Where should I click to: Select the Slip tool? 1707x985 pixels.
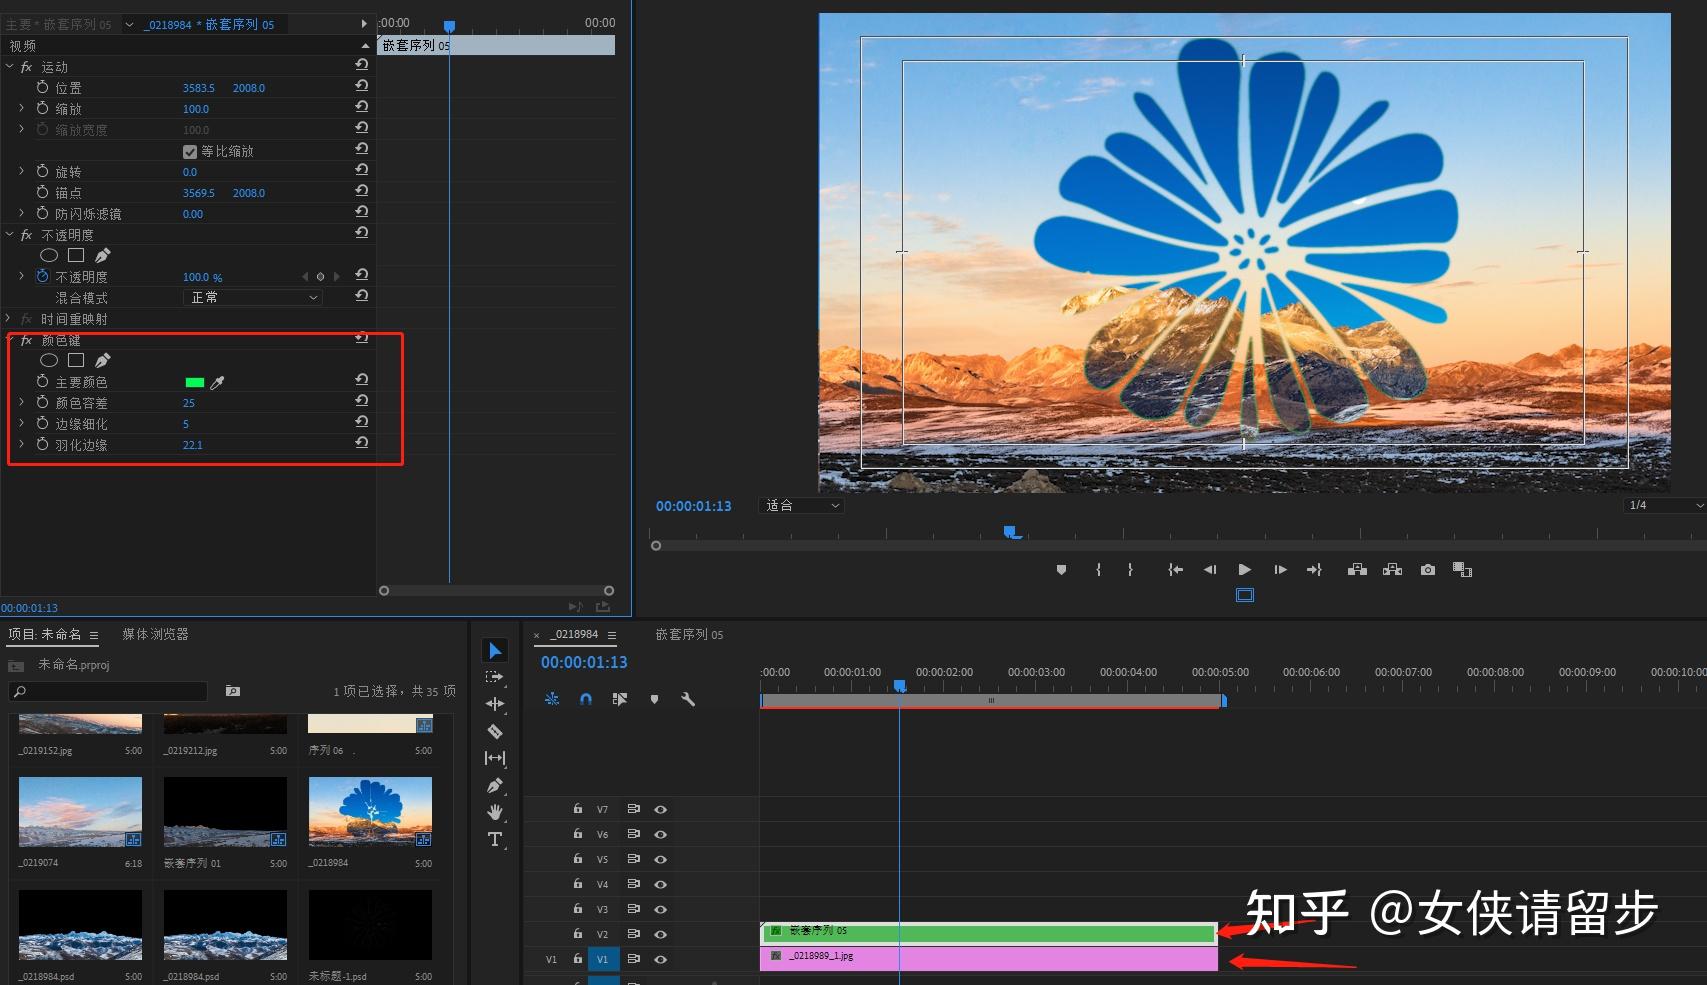(495, 758)
